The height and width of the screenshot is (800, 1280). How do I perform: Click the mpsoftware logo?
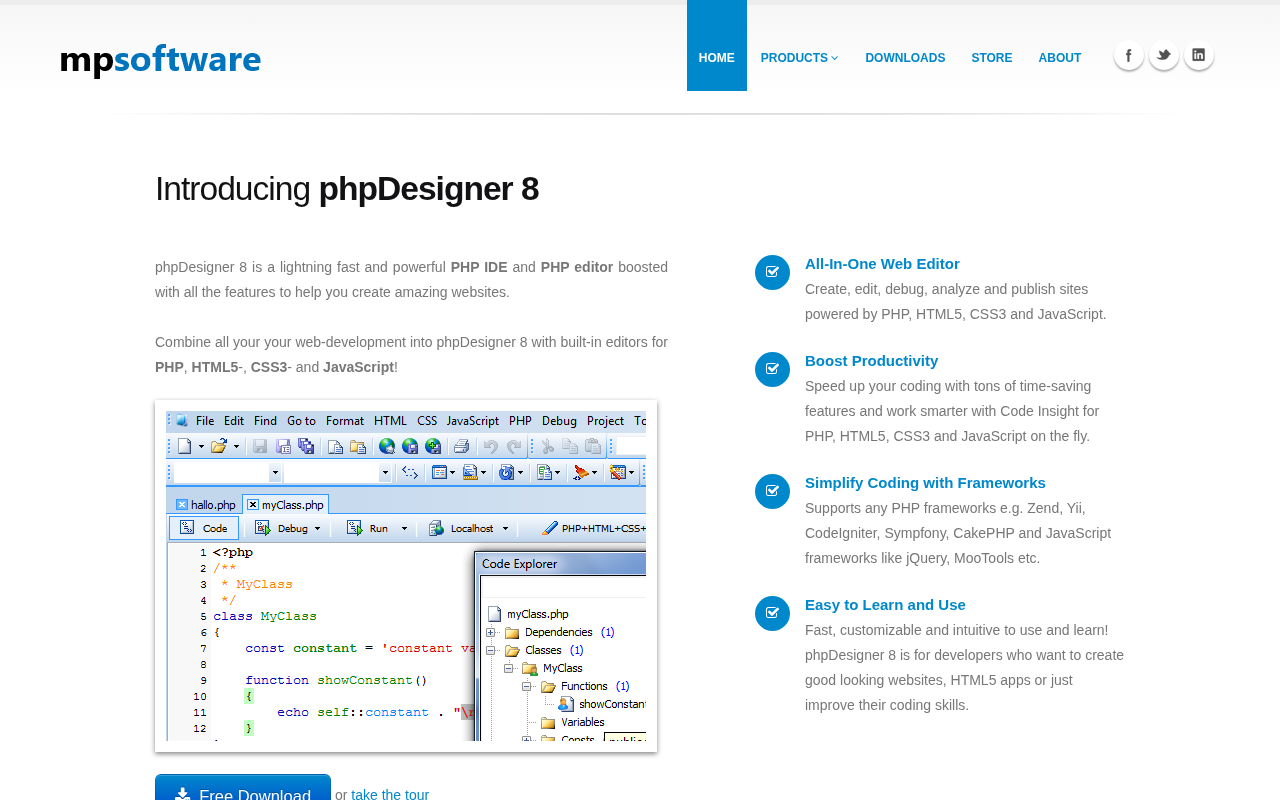pyautogui.click(x=160, y=60)
